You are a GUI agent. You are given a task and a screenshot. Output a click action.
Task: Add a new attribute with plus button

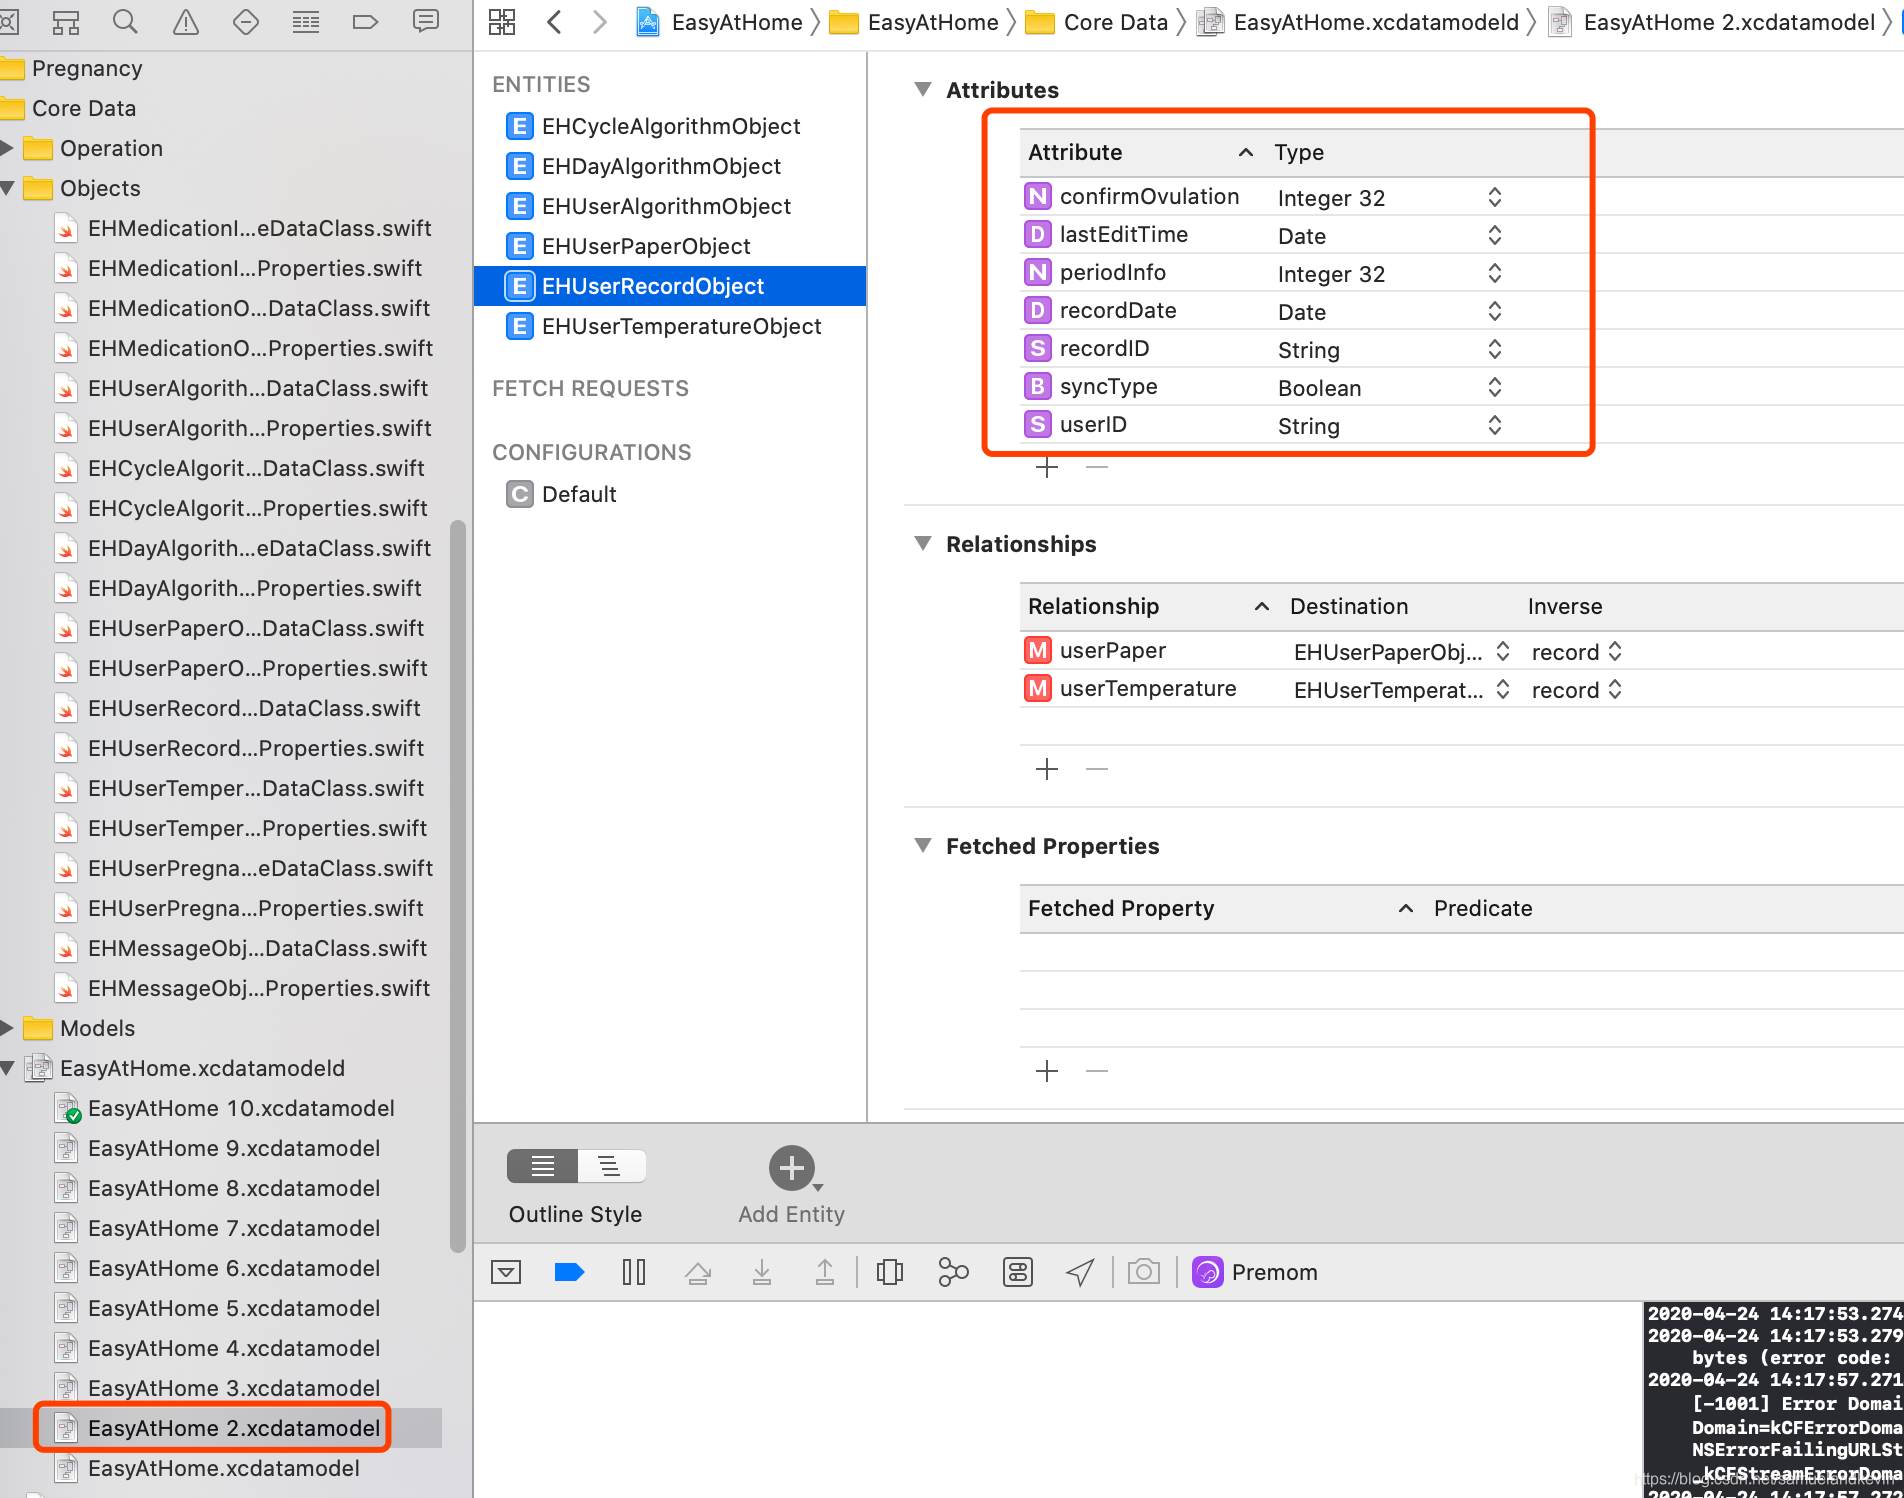1047,467
